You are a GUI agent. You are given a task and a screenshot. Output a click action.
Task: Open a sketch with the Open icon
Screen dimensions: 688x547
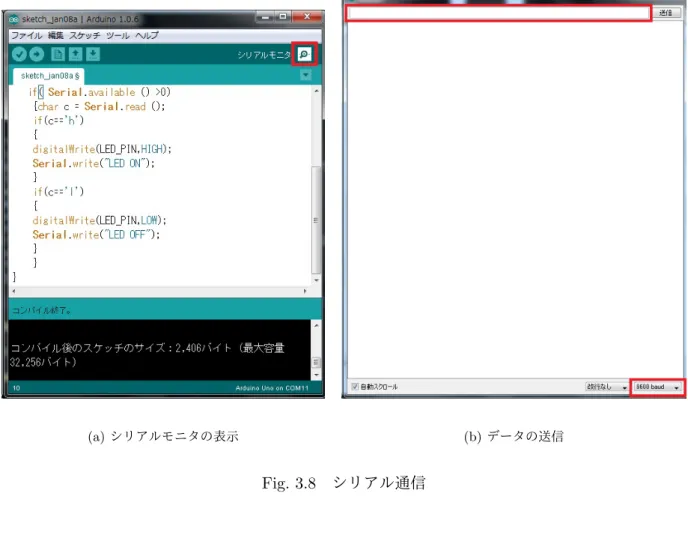tap(75, 54)
